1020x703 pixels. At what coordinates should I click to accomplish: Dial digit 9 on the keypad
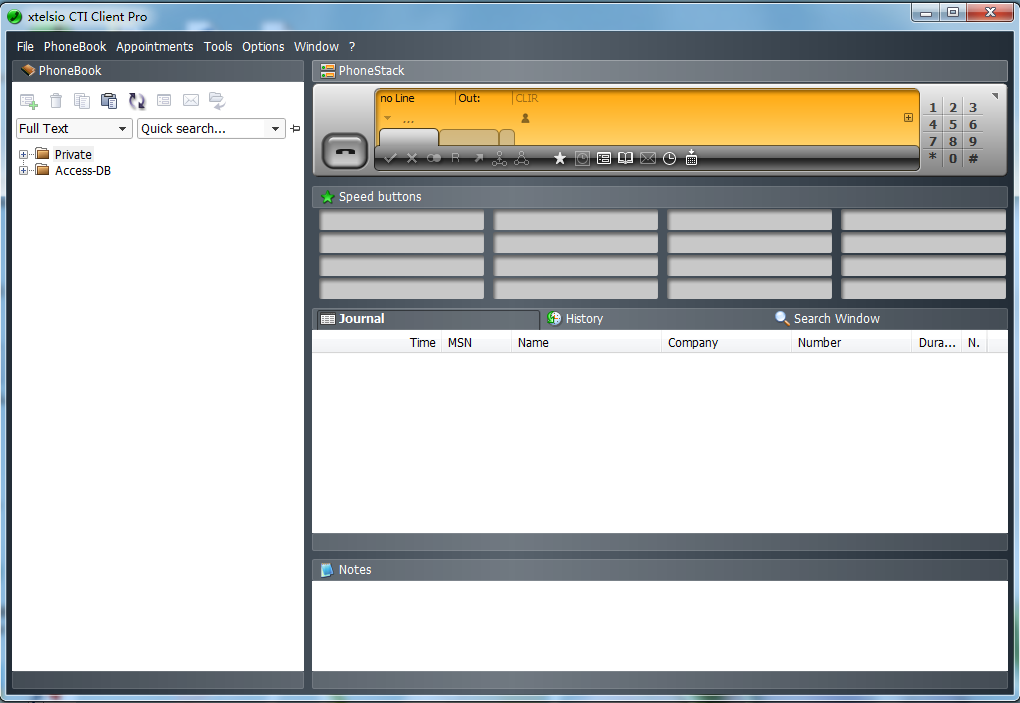pyautogui.click(x=973, y=142)
